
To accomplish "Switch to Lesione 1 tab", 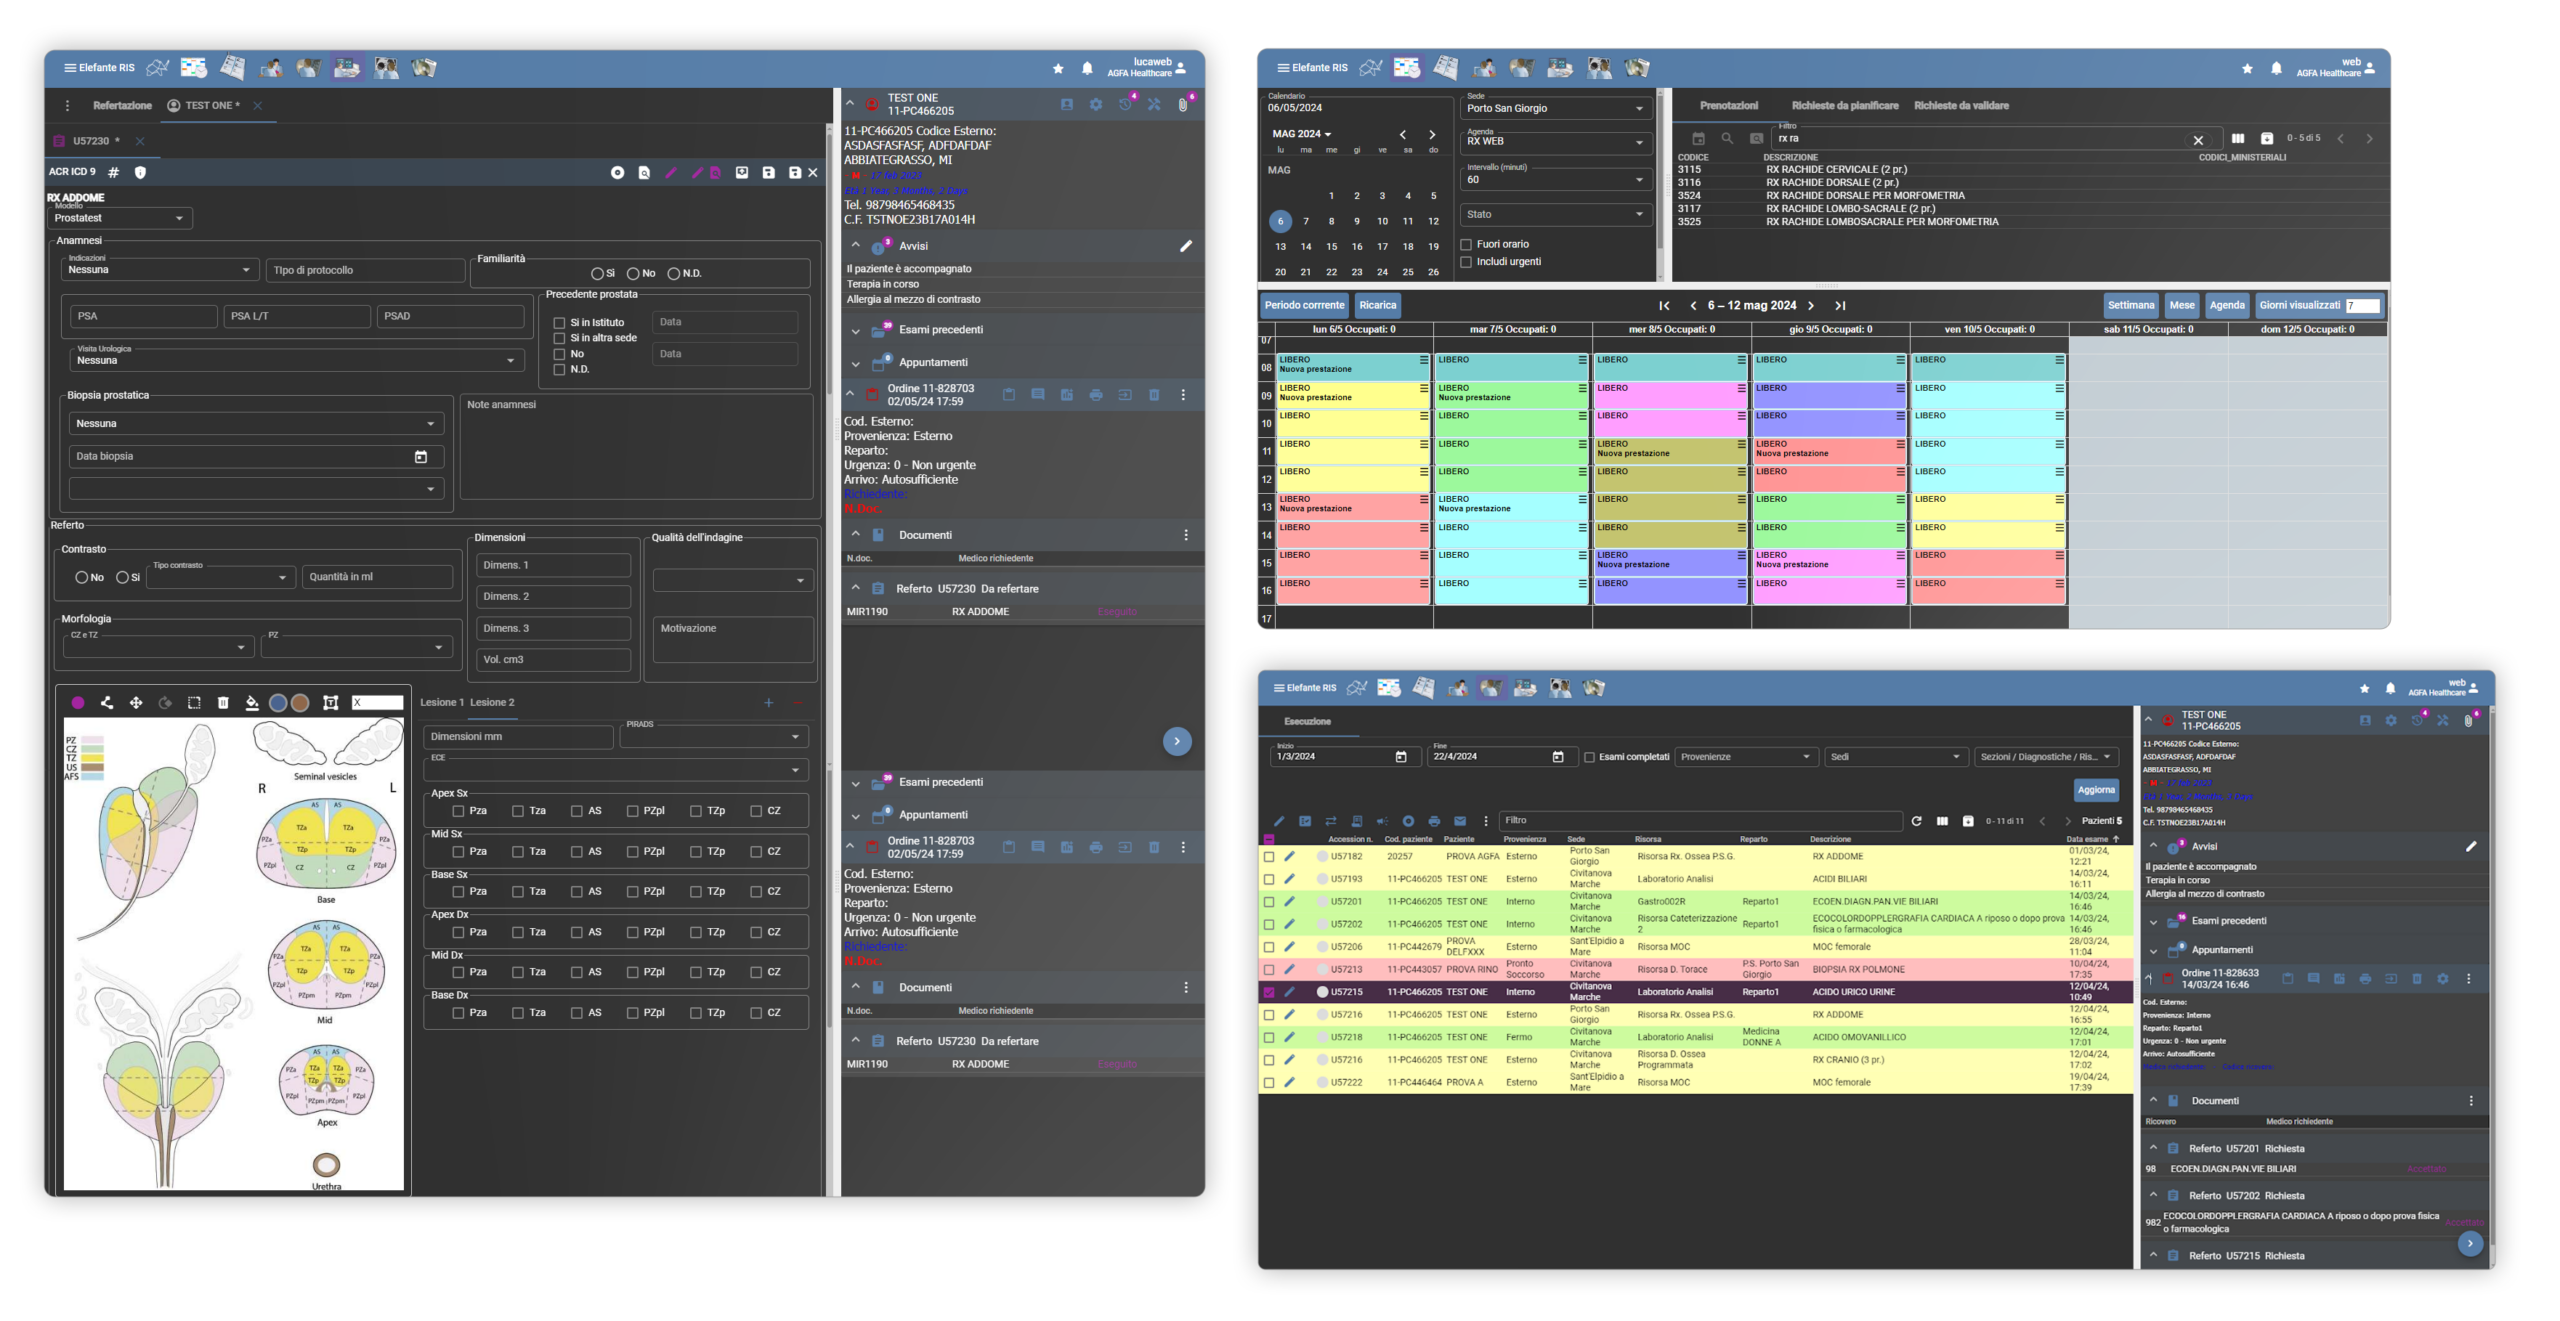I will click(x=442, y=703).
